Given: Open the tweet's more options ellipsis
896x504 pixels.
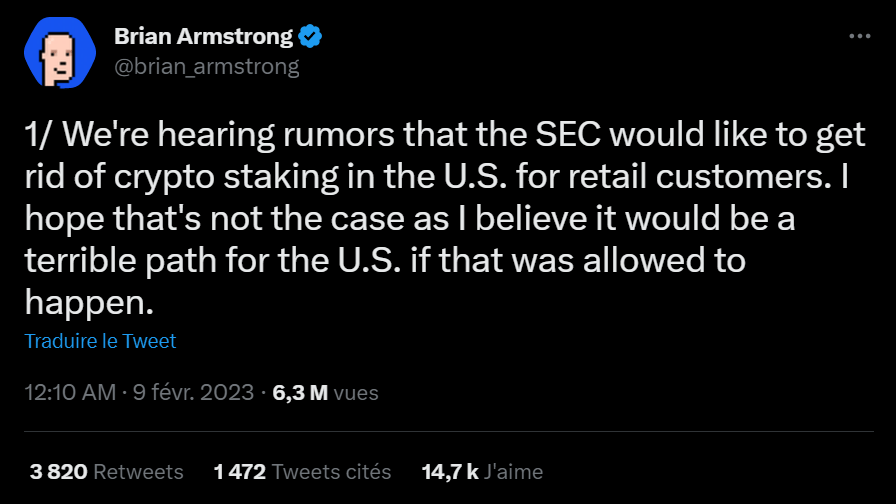Looking at the screenshot, I should pos(859,36).
